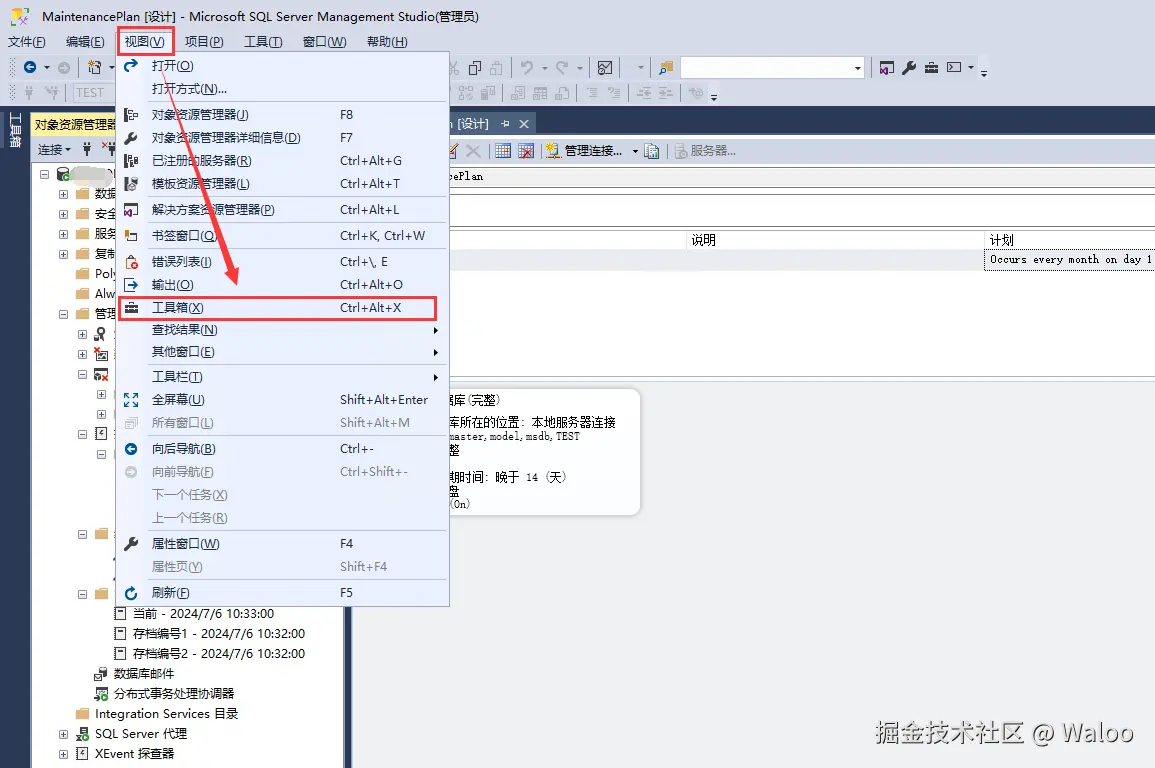Toggle the pin on the MaintenancePlan design tab
Image resolution: width=1155 pixels, height=768 pixels.
[505, 124]
